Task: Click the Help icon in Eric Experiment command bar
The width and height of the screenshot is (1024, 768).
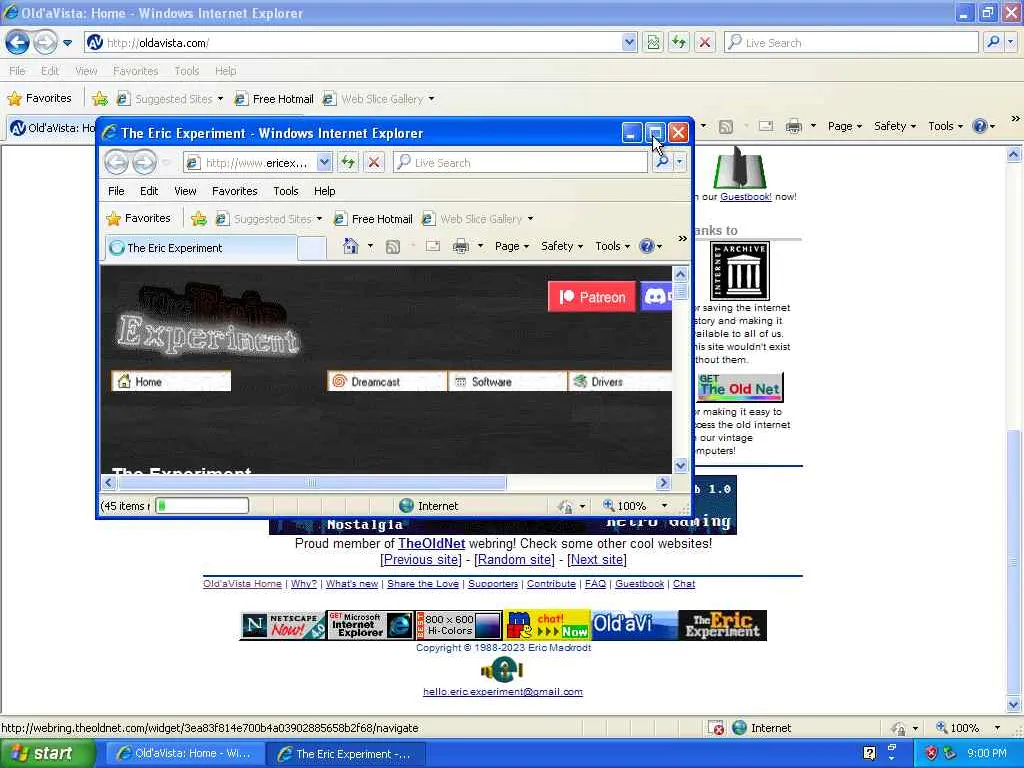Action: tap(647, 246)
